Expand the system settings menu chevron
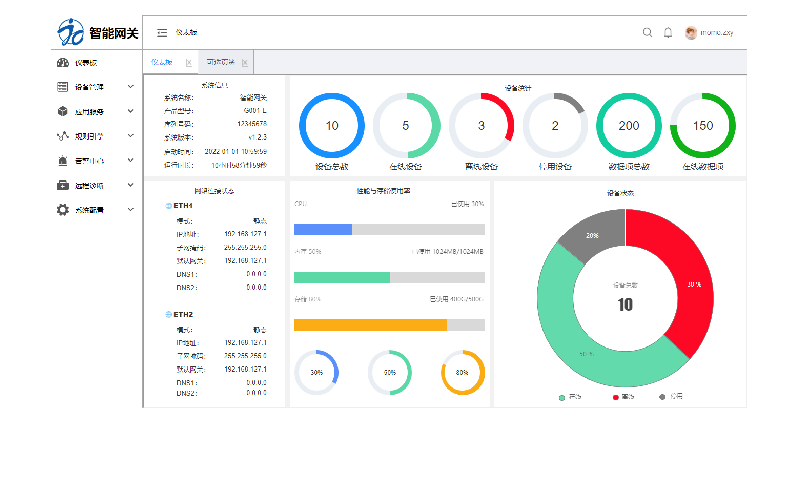This screenshot has width=800, height=480. (131, 210)
